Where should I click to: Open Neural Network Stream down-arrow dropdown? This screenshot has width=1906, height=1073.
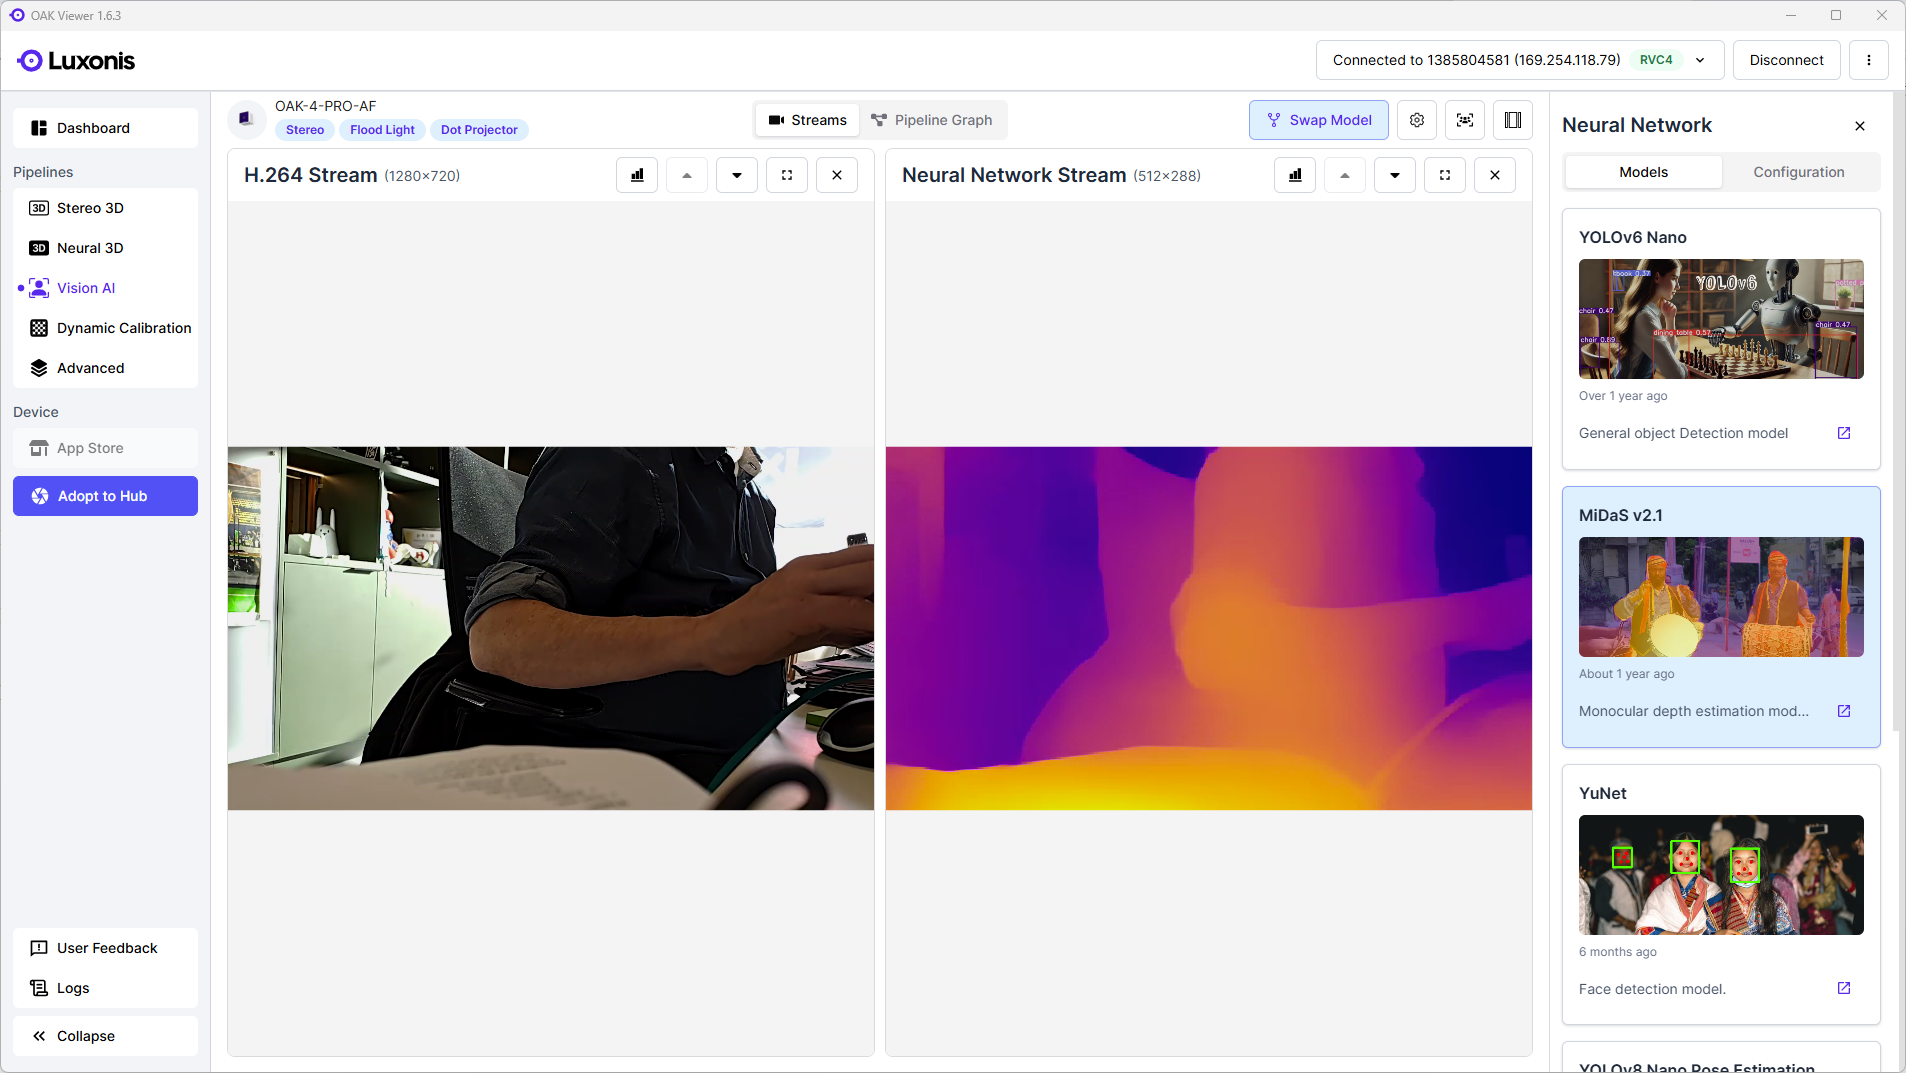tap(1394, 175)
